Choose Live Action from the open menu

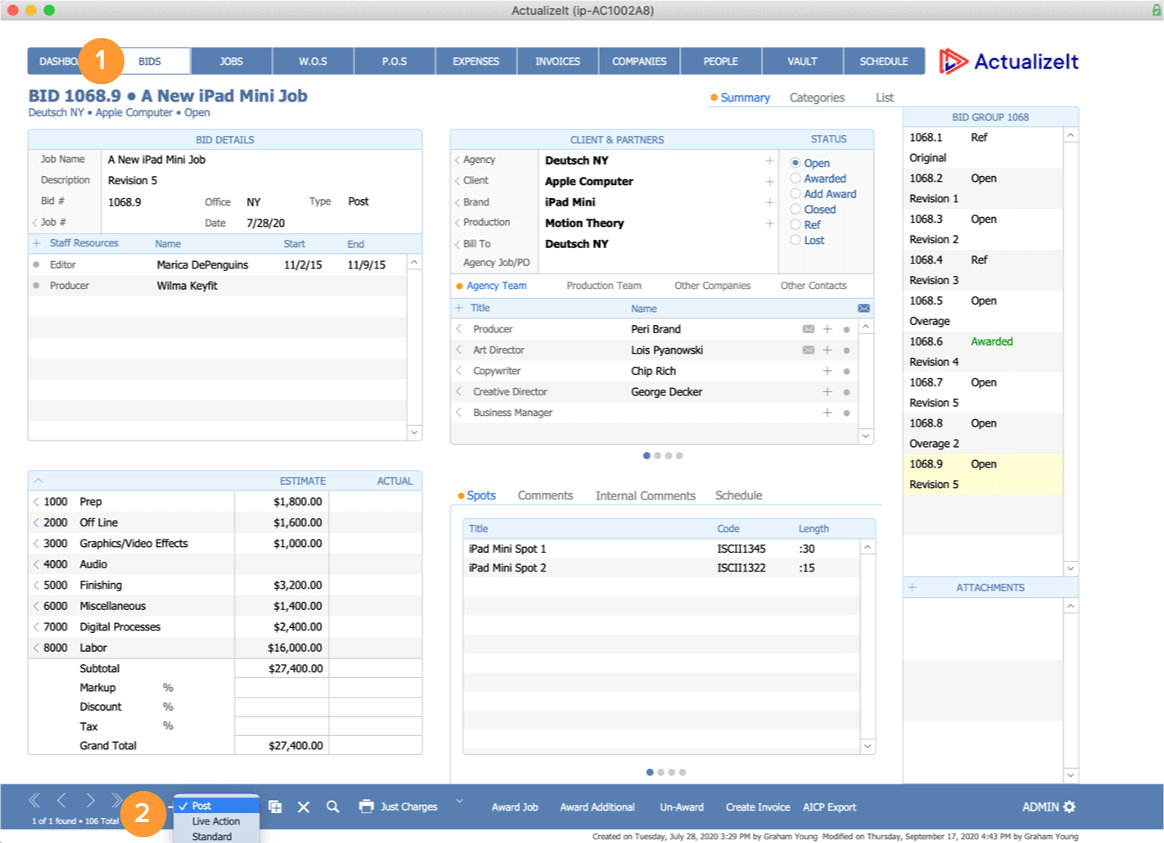point(214,821)
